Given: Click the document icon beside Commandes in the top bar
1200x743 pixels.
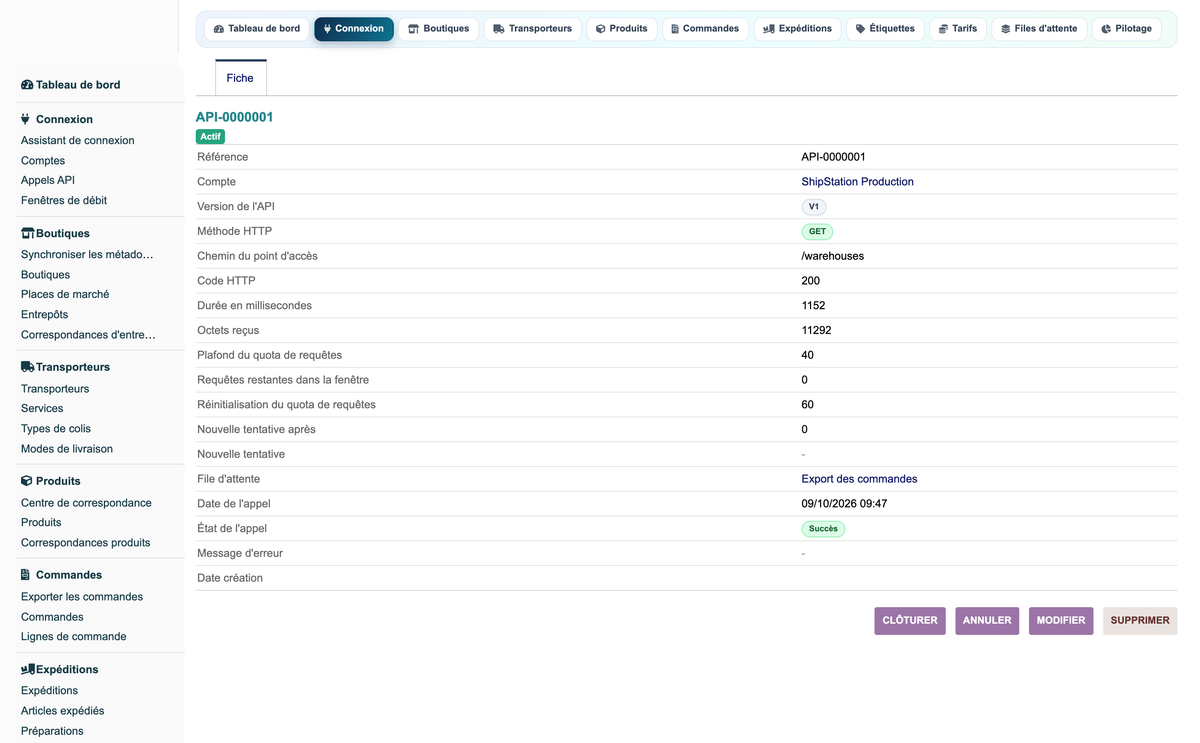Looking at the screenshot, I should [675, 29].
